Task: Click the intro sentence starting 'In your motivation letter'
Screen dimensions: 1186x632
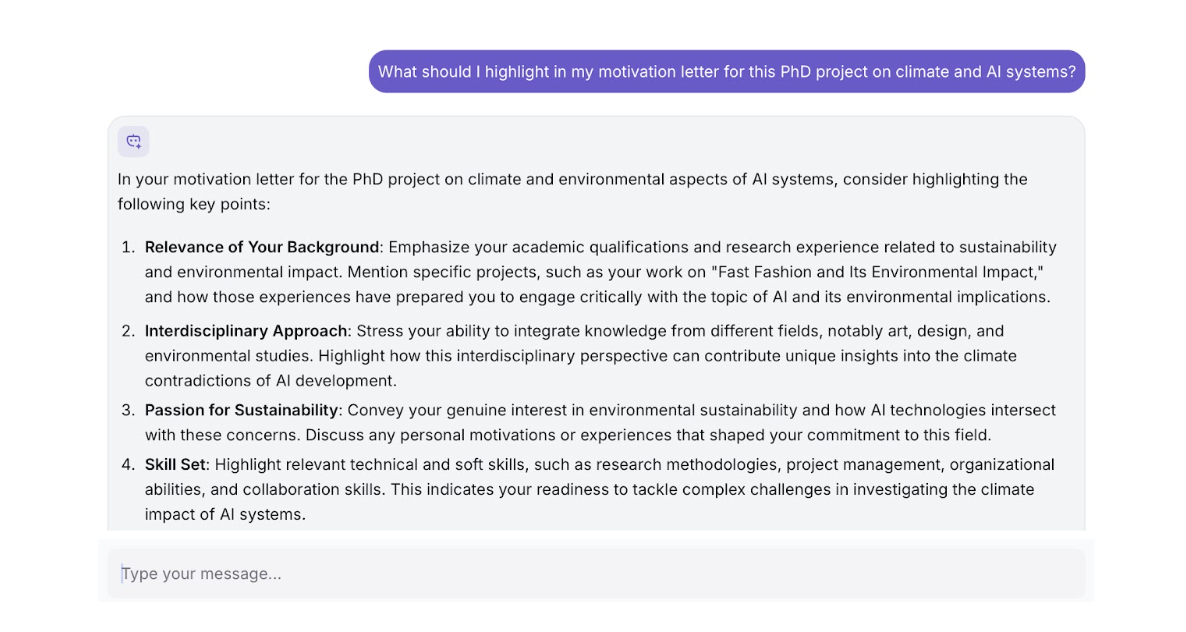Action: point(572,180)
